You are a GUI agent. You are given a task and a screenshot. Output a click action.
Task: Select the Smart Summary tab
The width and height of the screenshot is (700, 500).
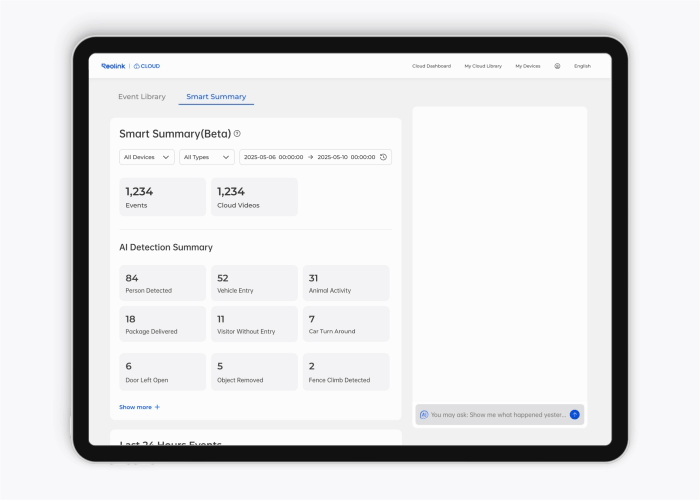pyautogui.click(x=216, y=97)
